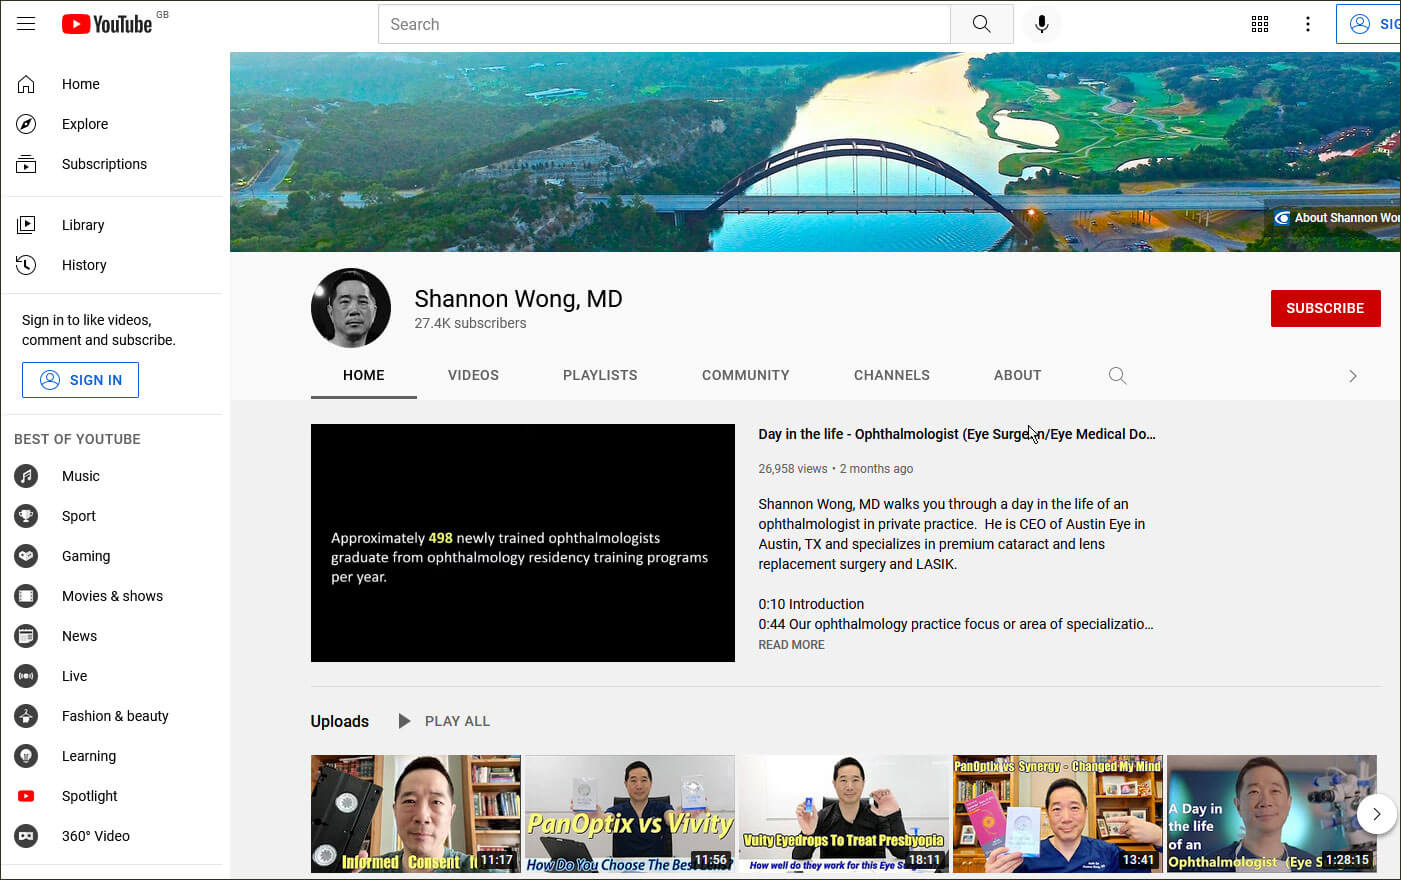Image resolution: width=1401 pixels, height=880 pixels.
Task: Open the YouTube apps grid
Action: tap(1260, 24)
